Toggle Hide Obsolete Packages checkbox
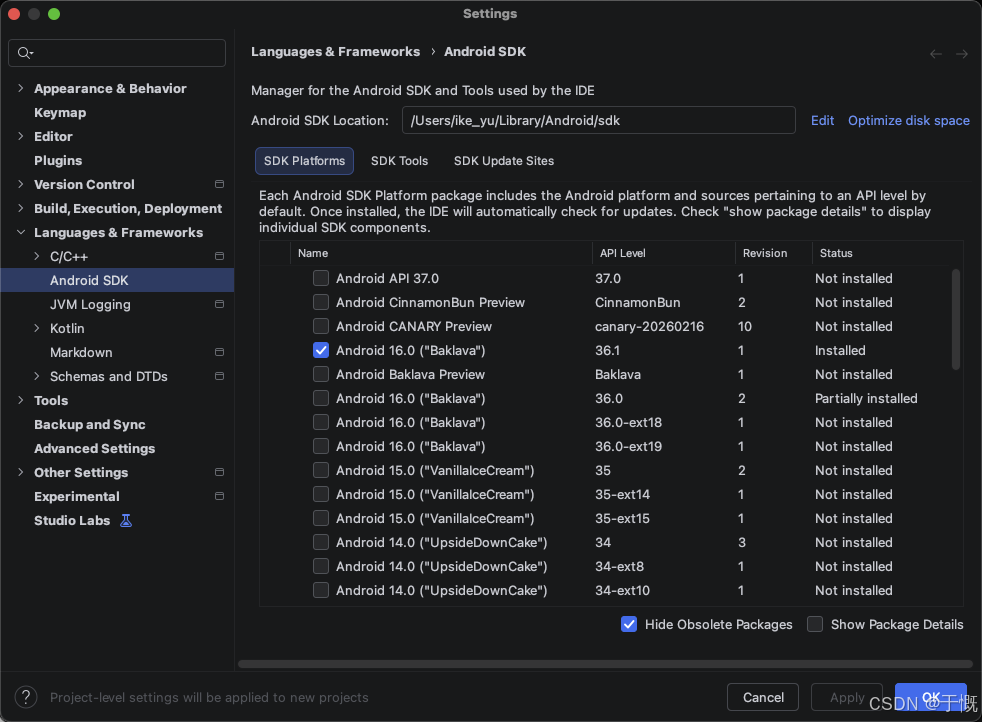Viewport: 982px width, 722px height. point(629,624)
